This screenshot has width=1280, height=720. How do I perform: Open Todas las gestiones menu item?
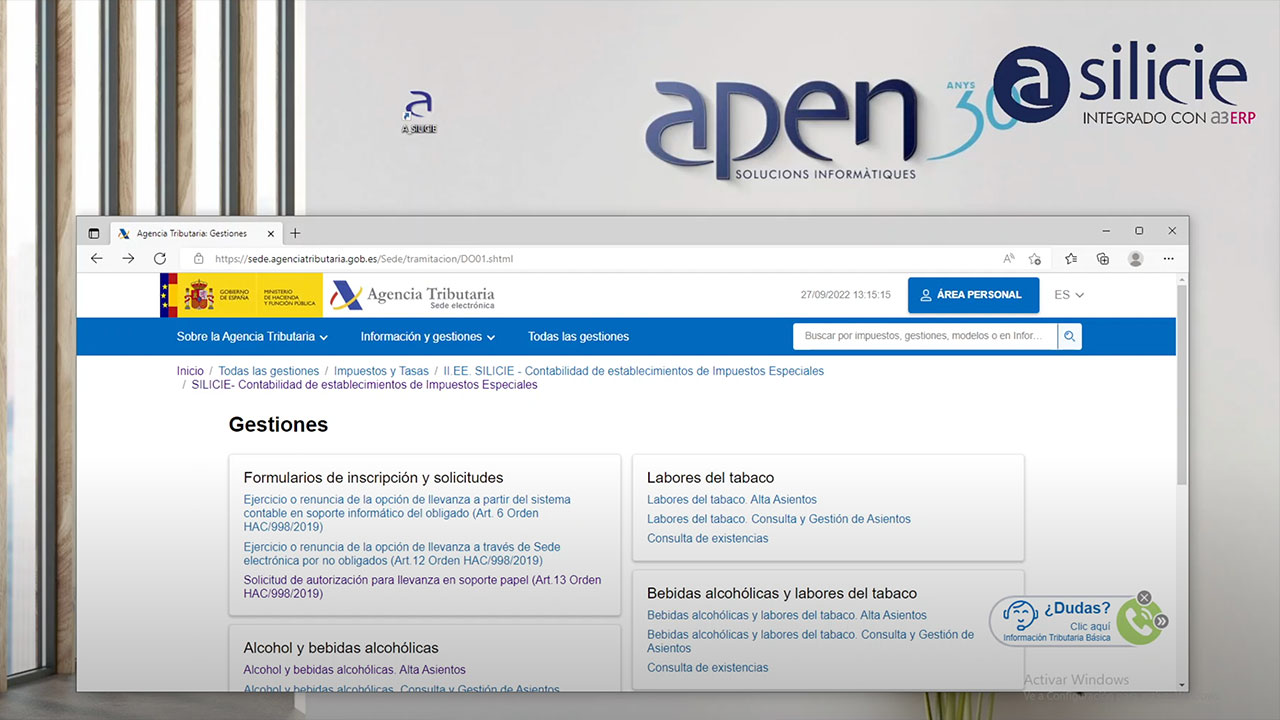[x=578, y=337]
